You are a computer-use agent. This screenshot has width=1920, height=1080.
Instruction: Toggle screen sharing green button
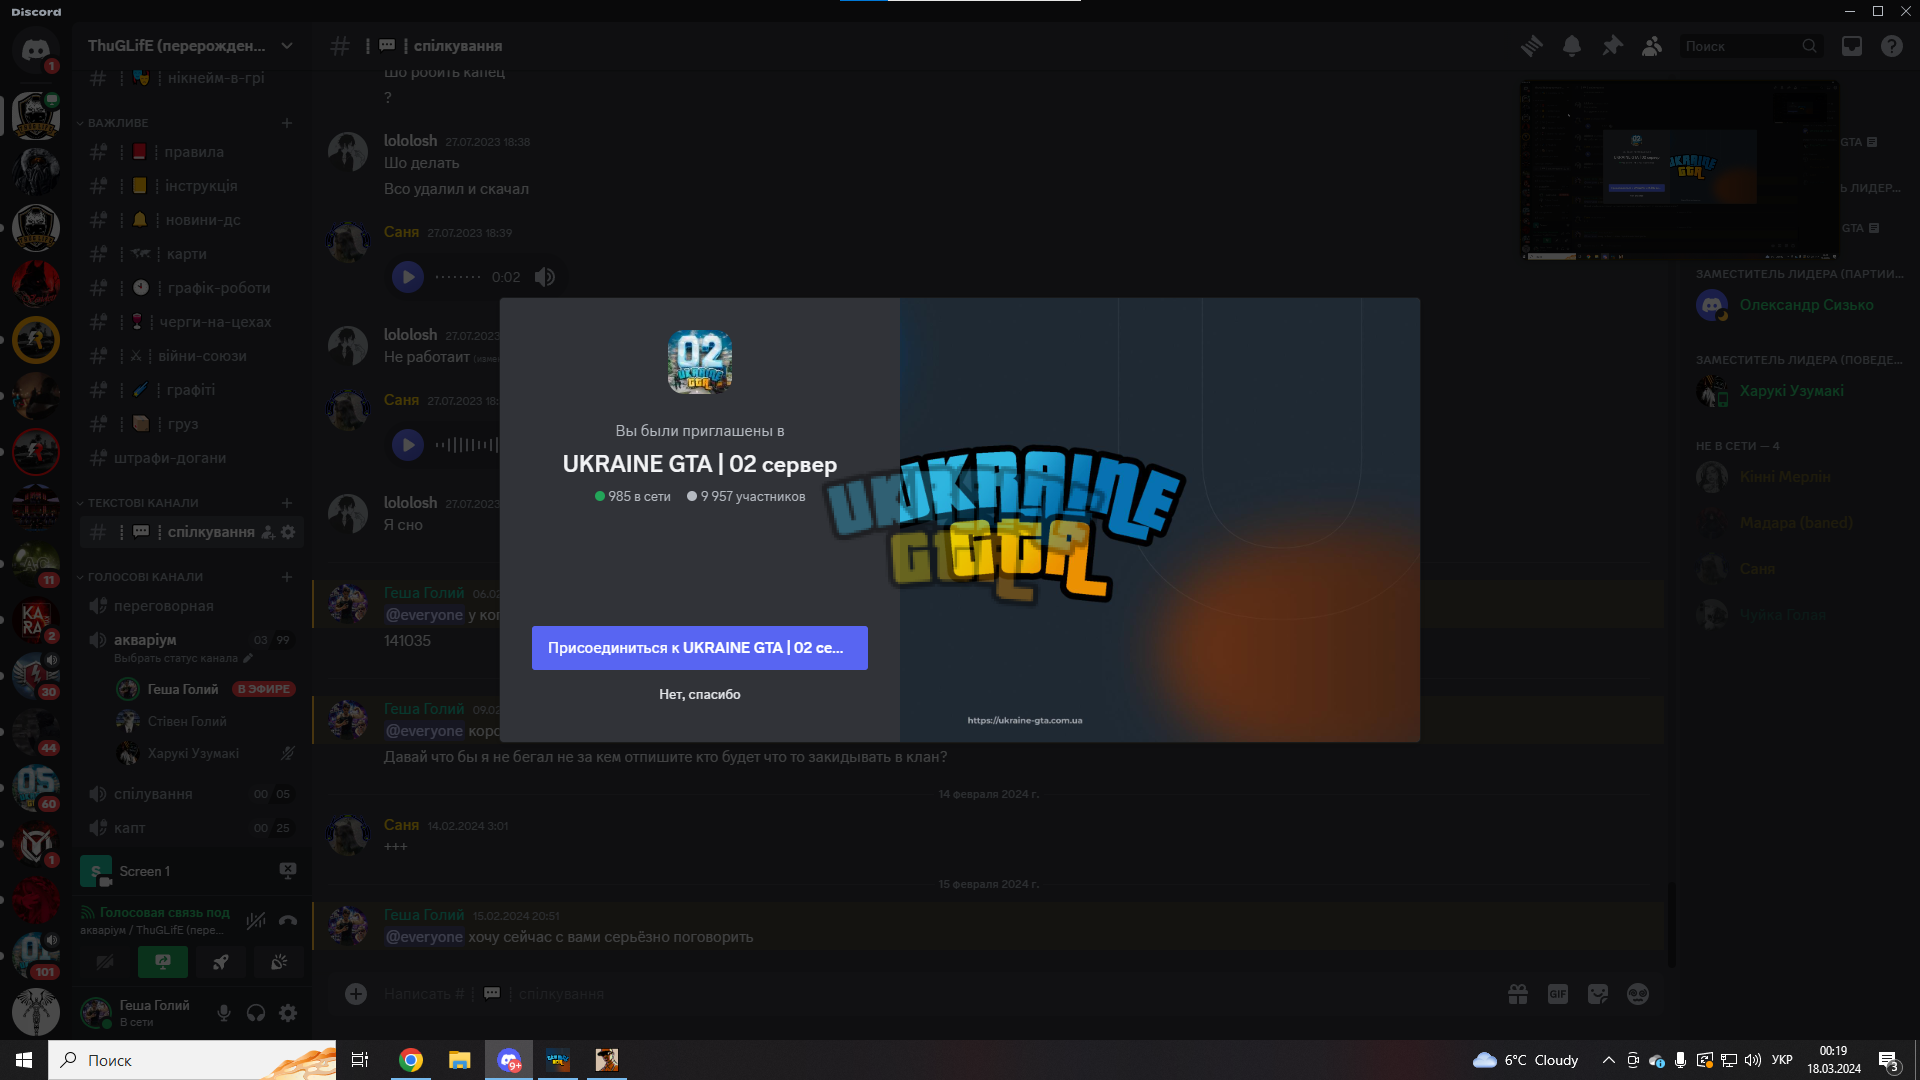tap(162, 962)
